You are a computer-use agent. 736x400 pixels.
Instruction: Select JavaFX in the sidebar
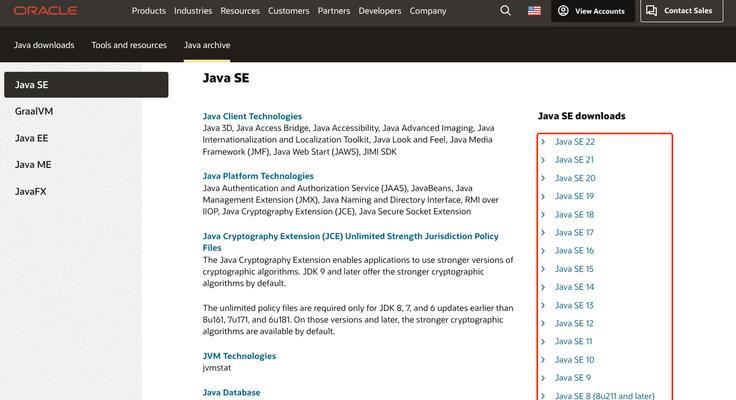coord(31,192)
